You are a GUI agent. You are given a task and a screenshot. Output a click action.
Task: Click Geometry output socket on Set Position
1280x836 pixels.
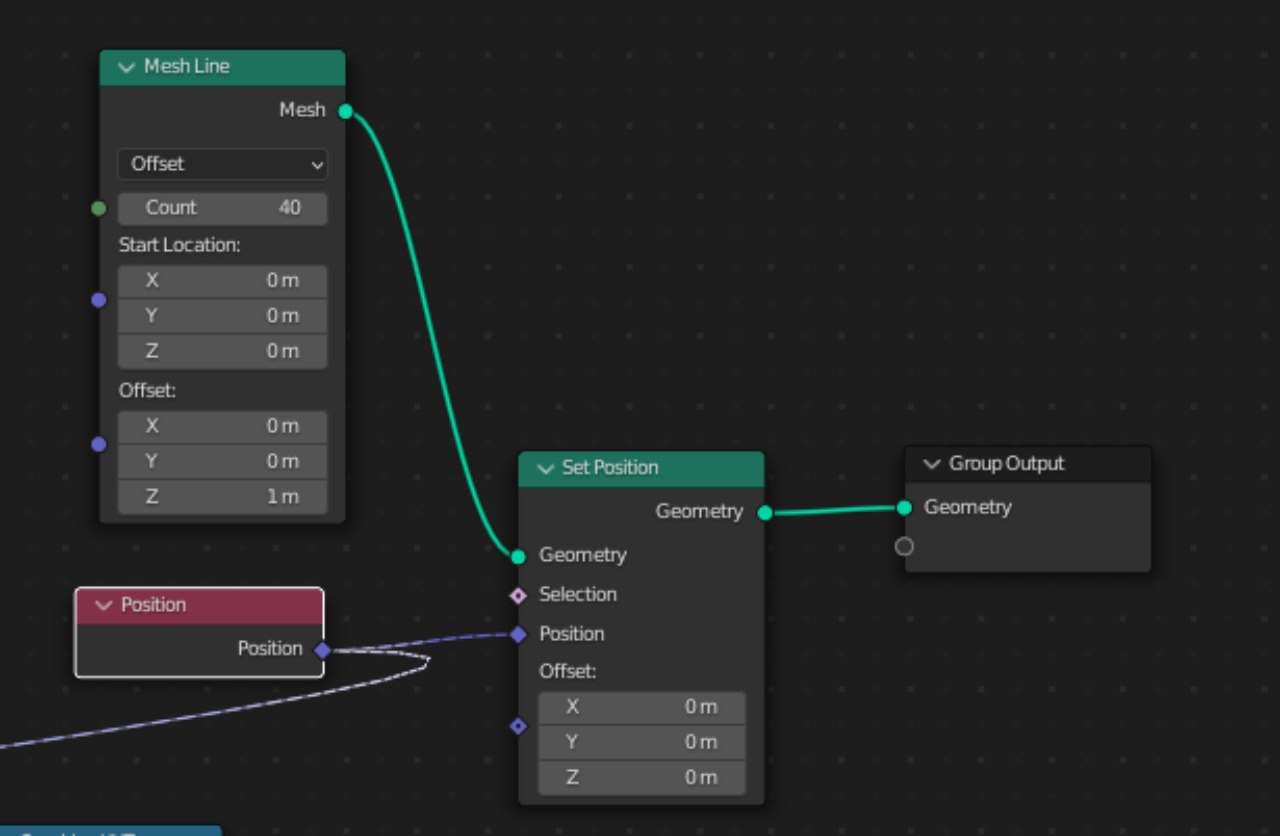tap(765, 513)
